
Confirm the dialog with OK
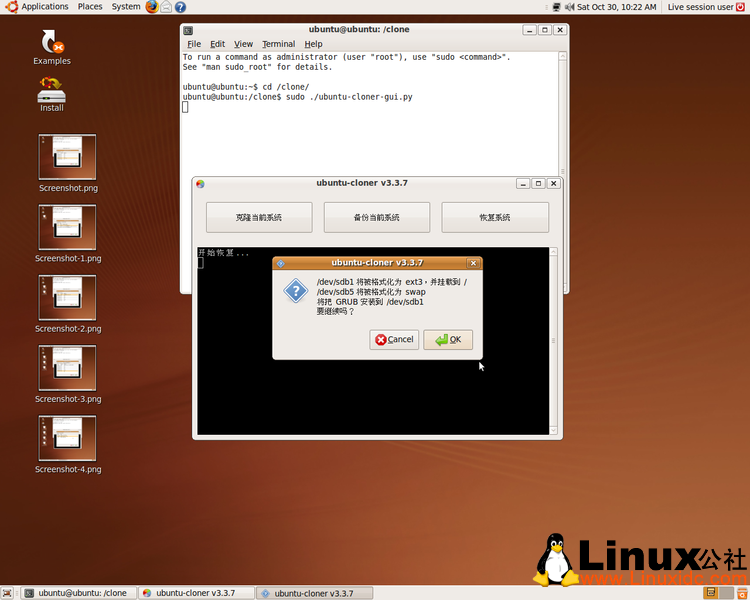point(448,340)
